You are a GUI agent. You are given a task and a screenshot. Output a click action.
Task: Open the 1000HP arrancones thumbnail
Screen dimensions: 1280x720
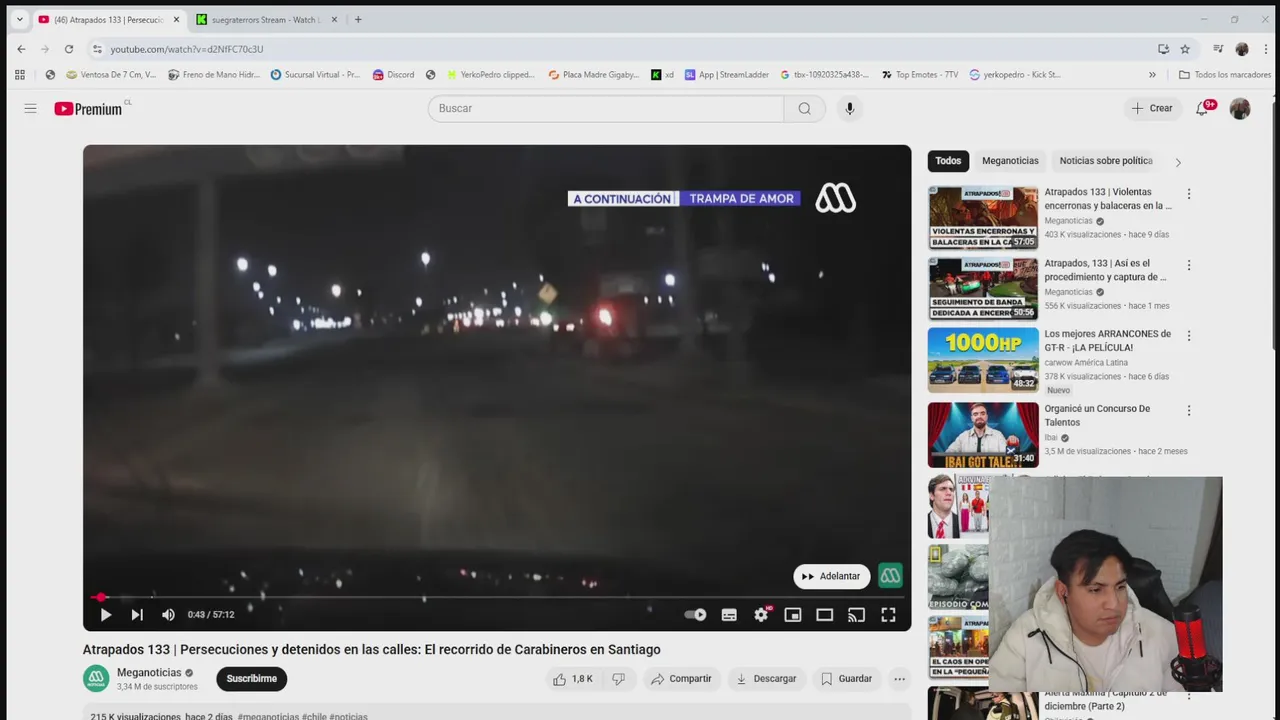click(983, 360)
